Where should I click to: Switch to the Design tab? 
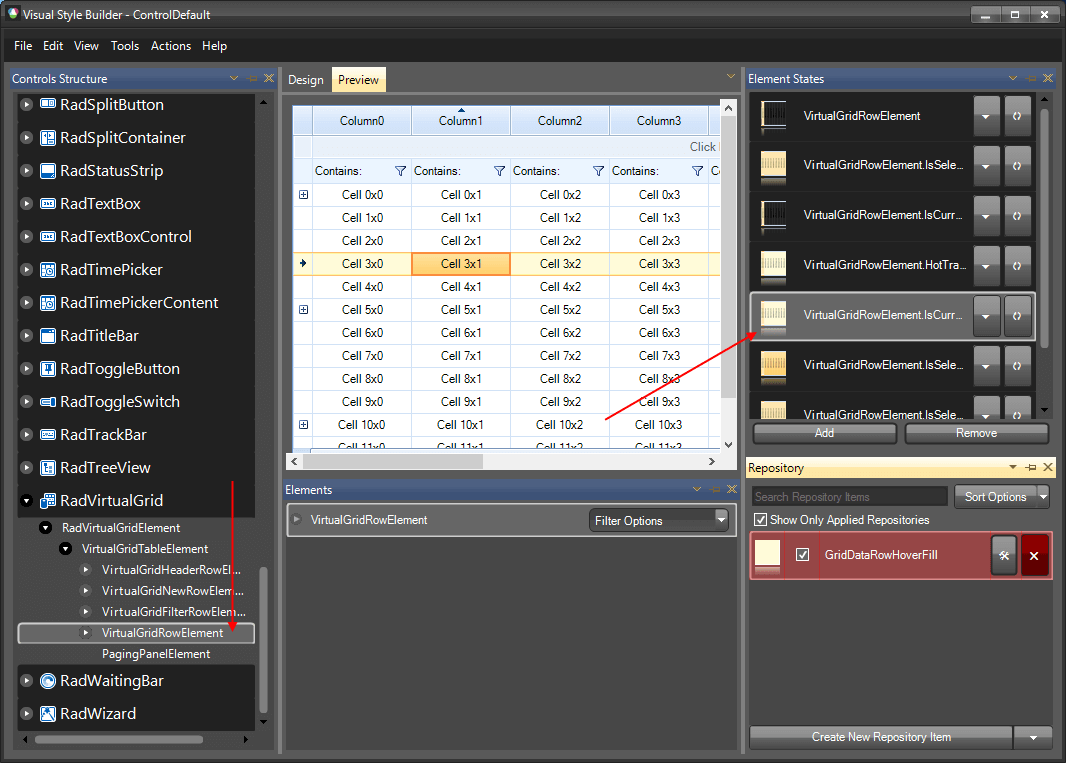click(x=306, y=79)
